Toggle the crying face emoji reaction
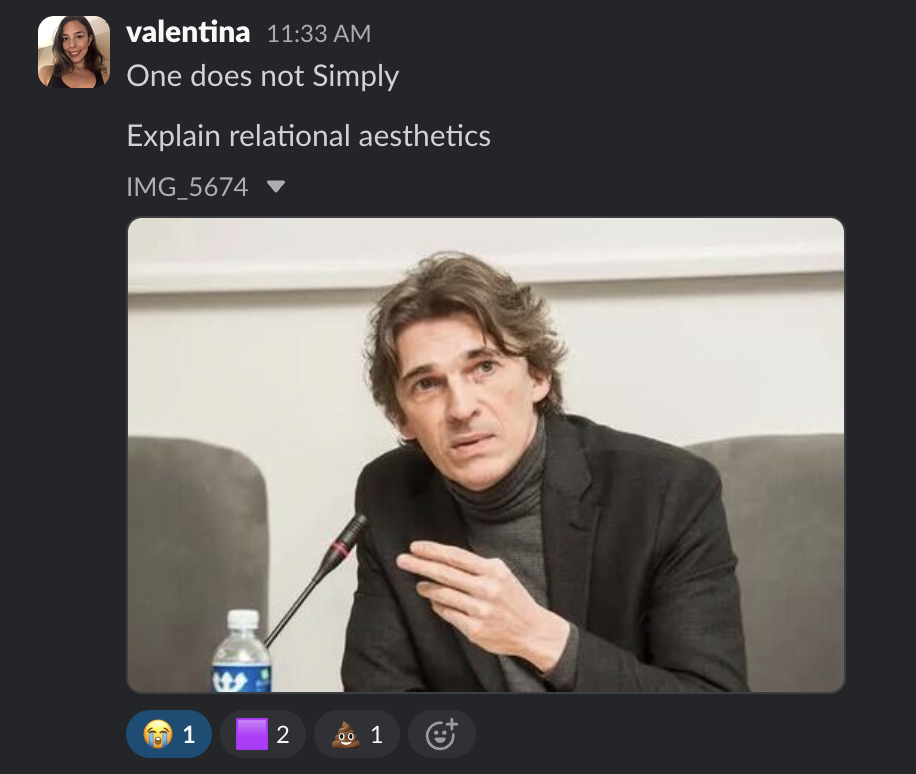916x774 pixels. click(168, 735)
